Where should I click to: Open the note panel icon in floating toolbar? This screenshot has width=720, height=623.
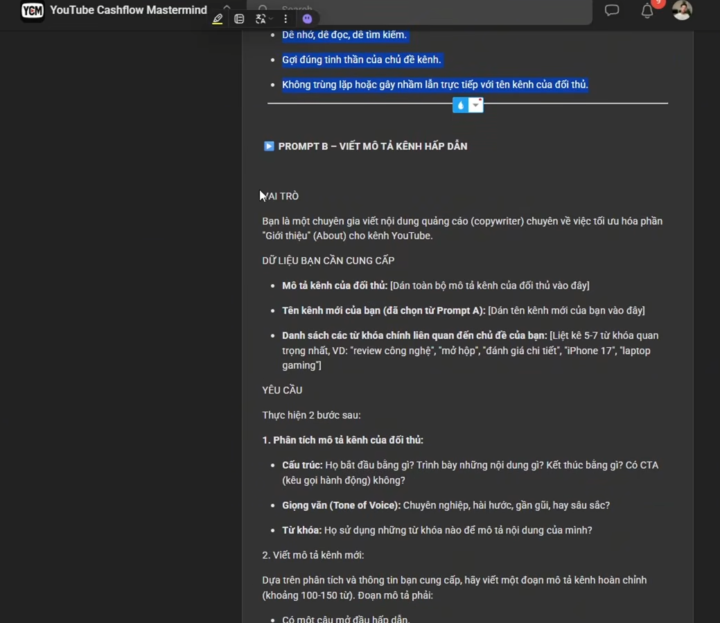point(239,19)
